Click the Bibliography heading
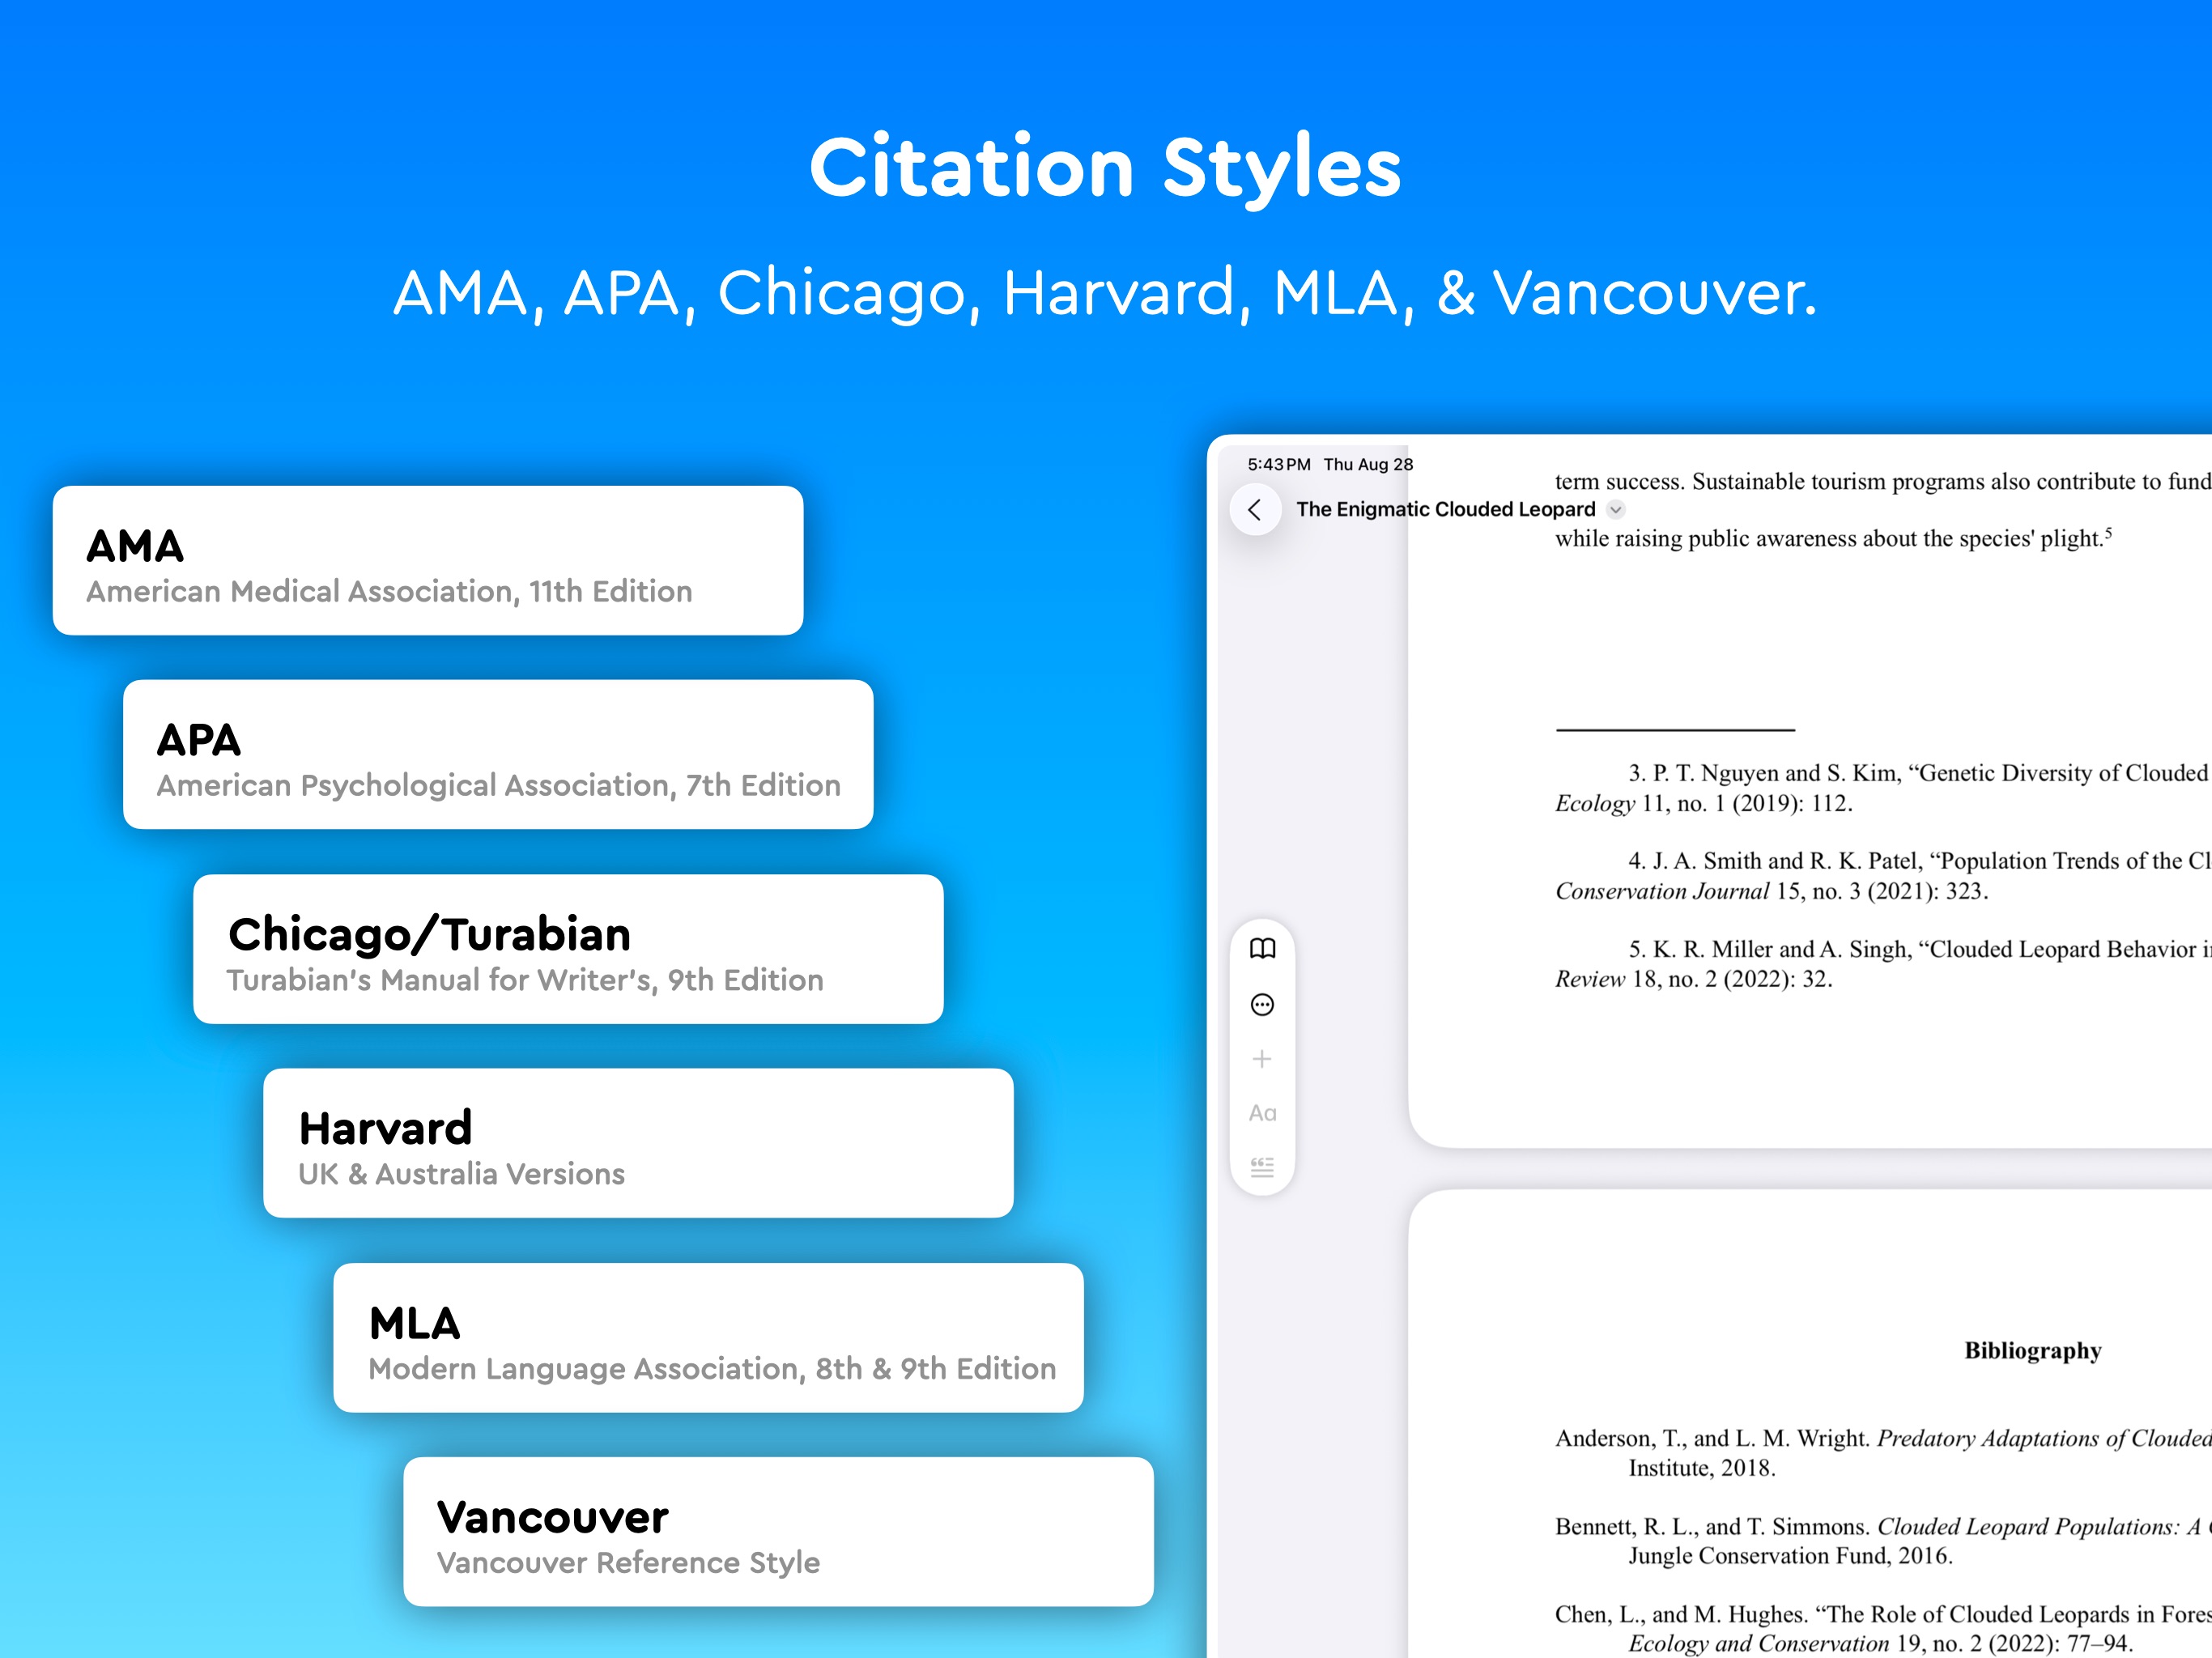This screenshot has height=1658, width=2212. [x=2032, y=1351]
